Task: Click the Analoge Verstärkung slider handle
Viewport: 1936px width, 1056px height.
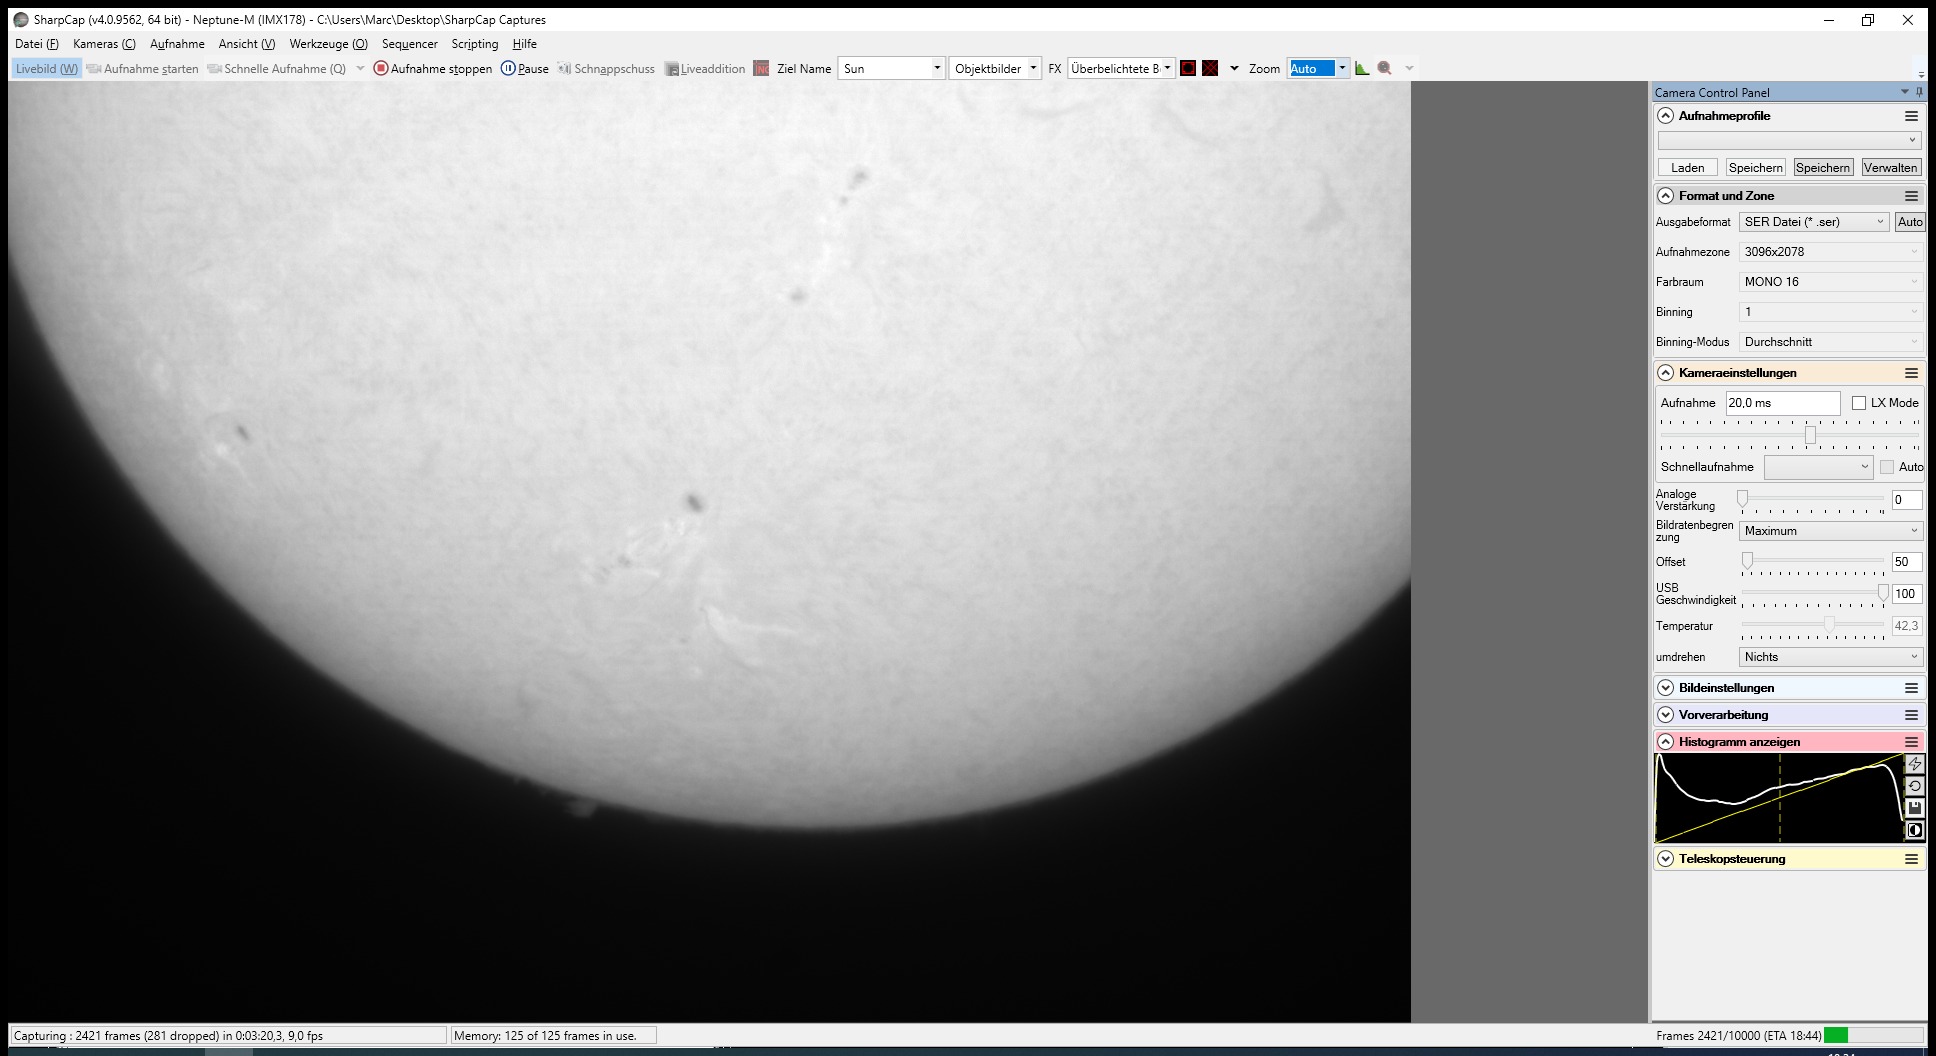Action: point(1743,499)
